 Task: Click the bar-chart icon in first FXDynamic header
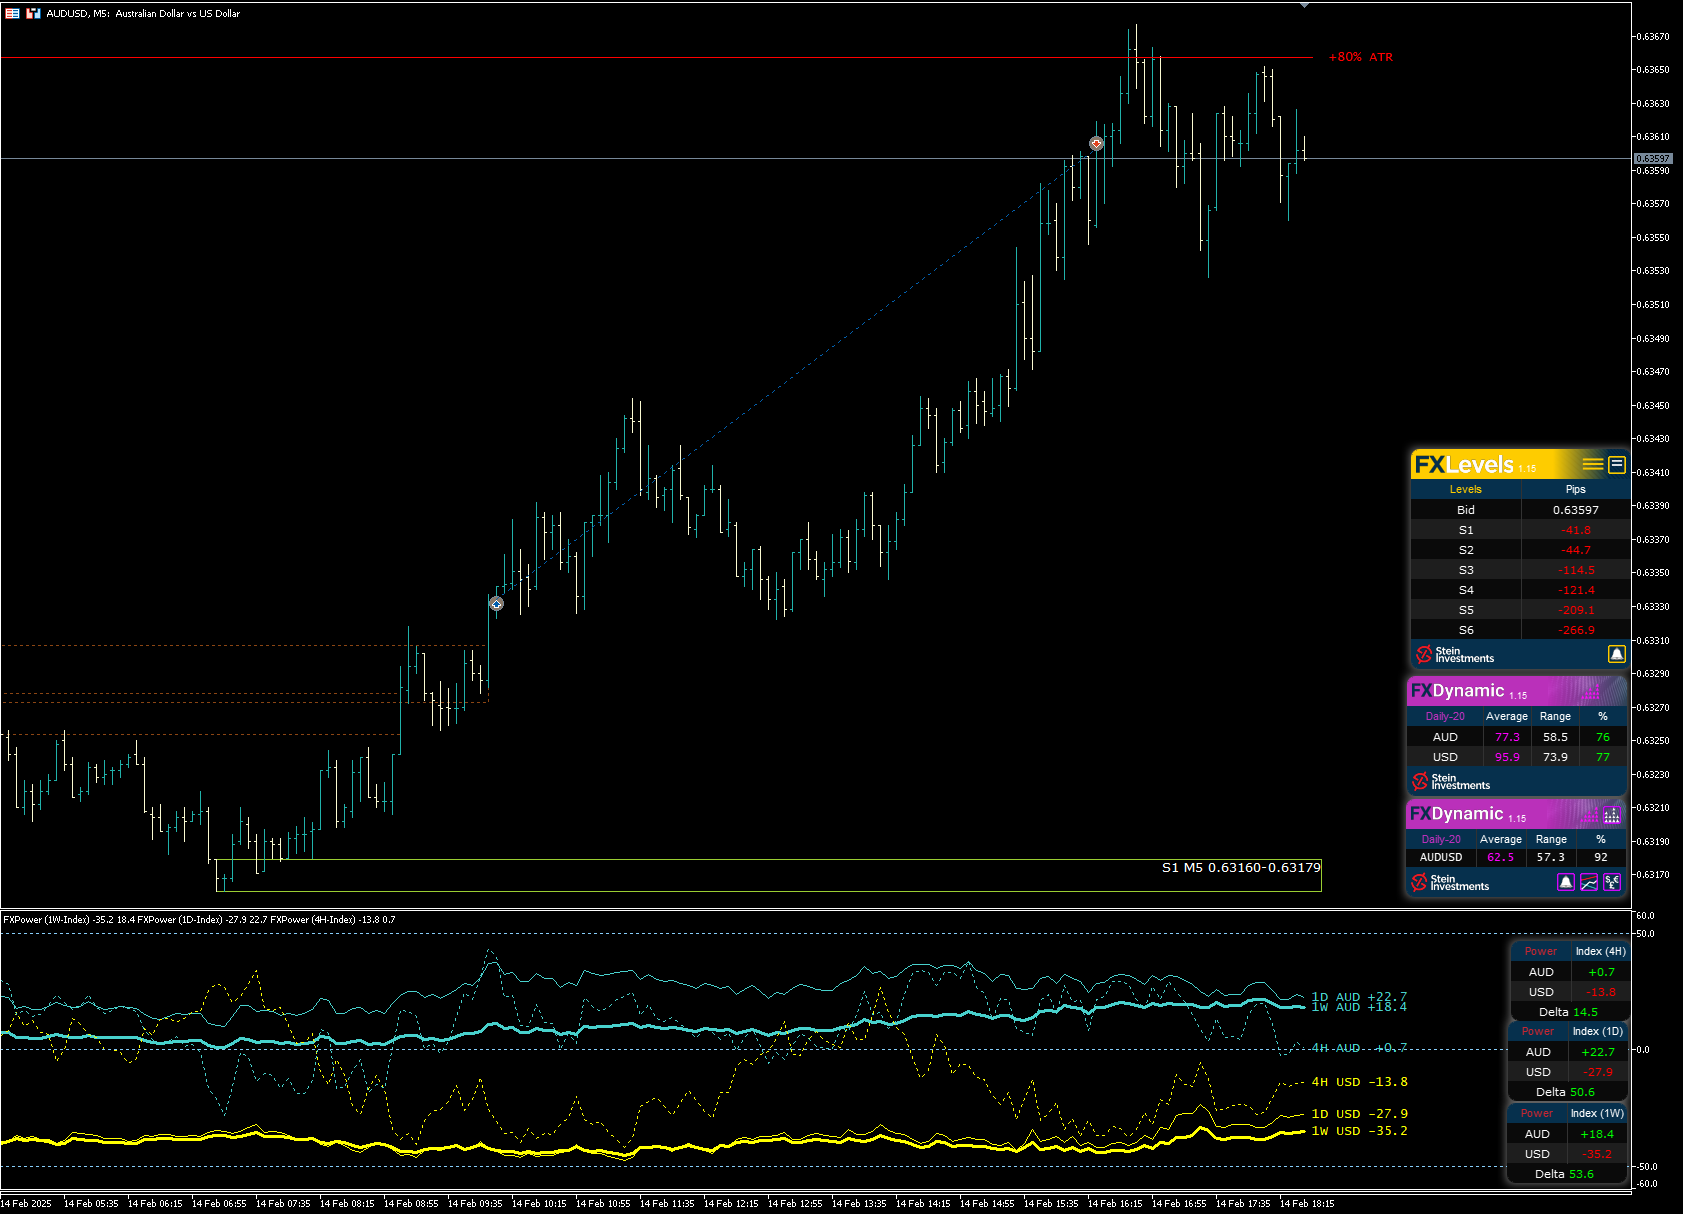coord(1592,691)
